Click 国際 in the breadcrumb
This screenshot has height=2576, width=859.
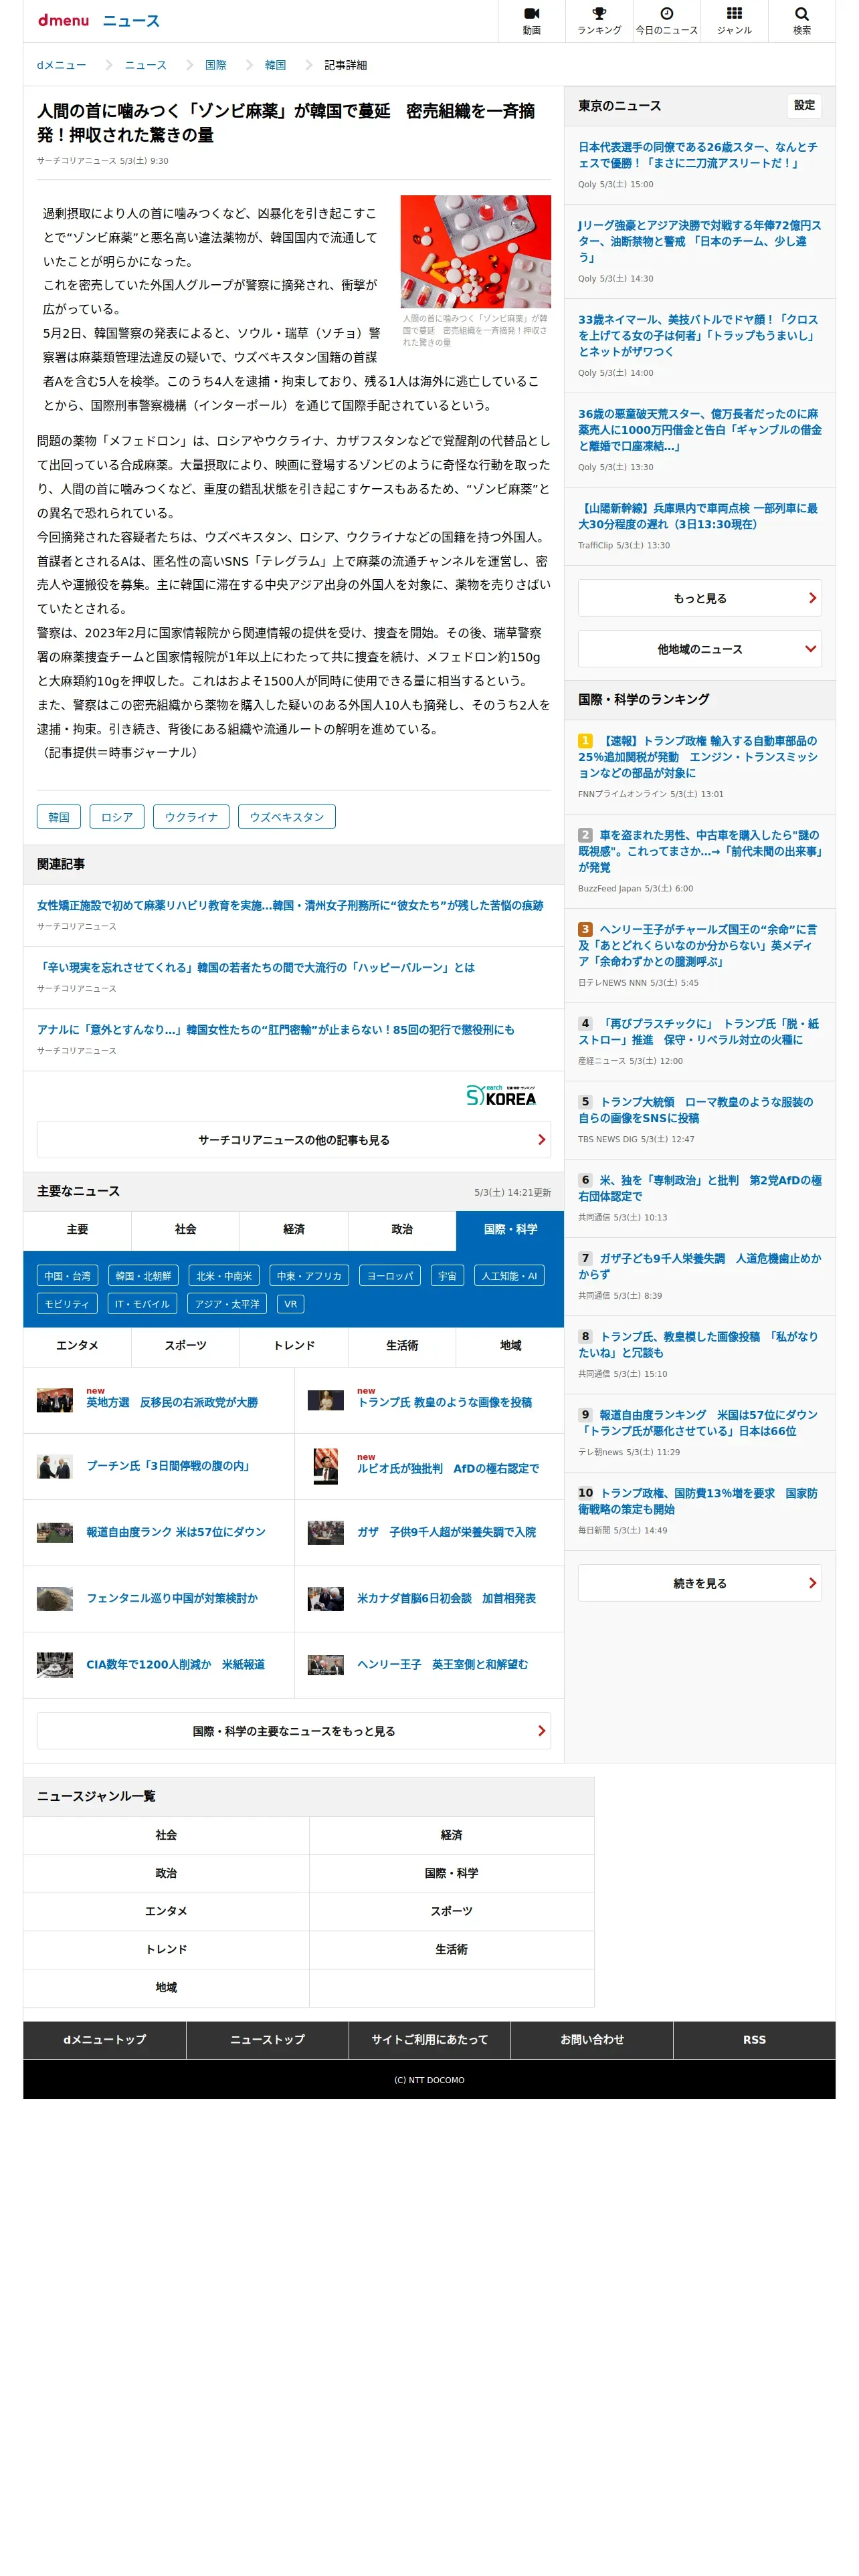216,65
